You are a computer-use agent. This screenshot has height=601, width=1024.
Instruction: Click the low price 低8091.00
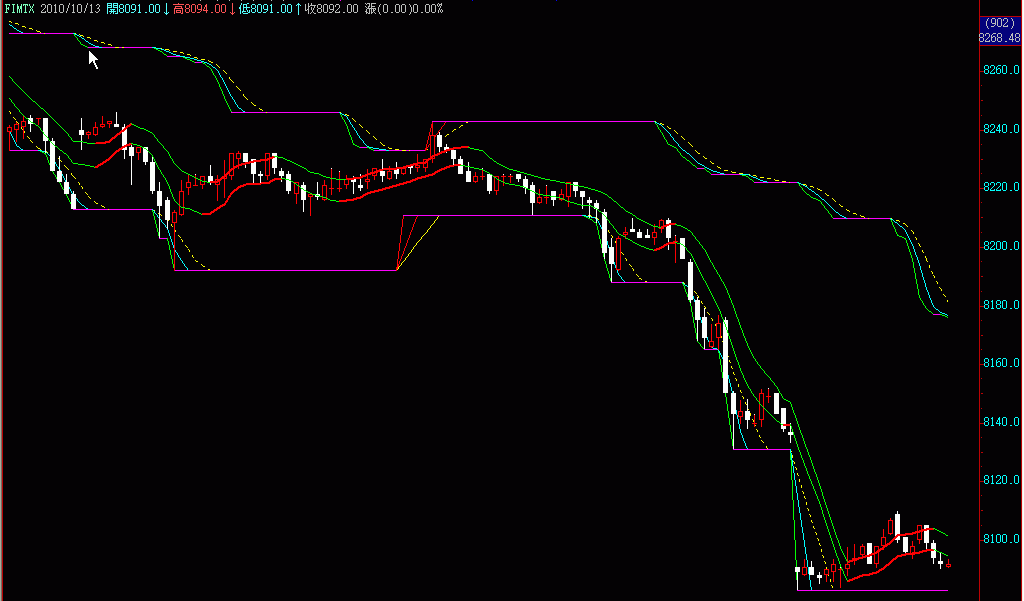tap(266, 9)
